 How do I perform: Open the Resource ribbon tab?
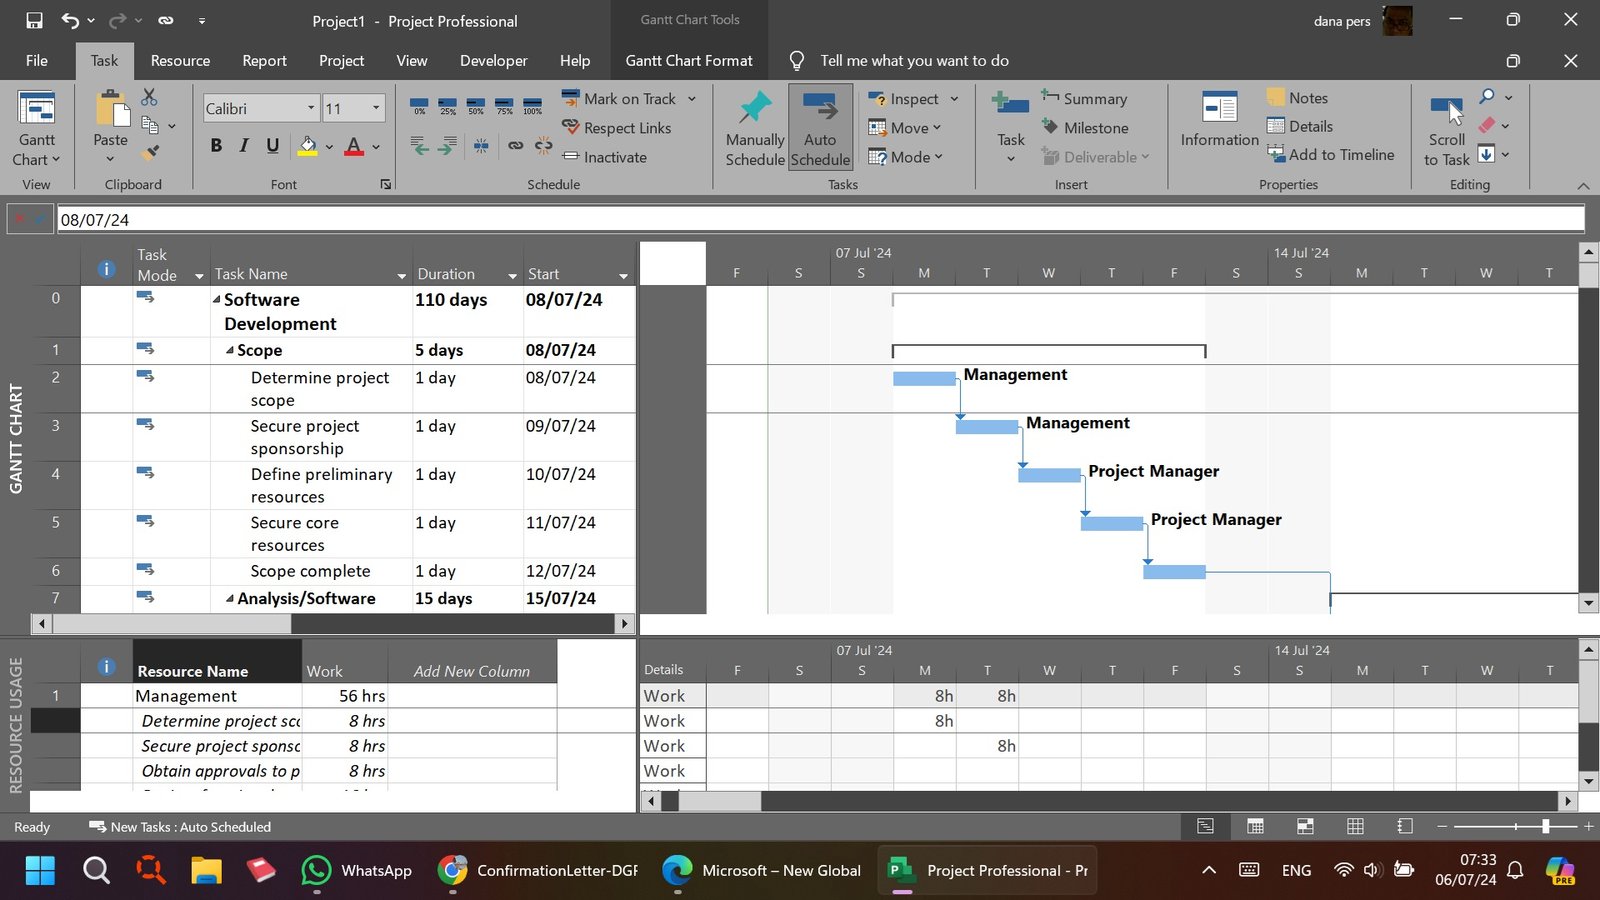click(180, 61)
